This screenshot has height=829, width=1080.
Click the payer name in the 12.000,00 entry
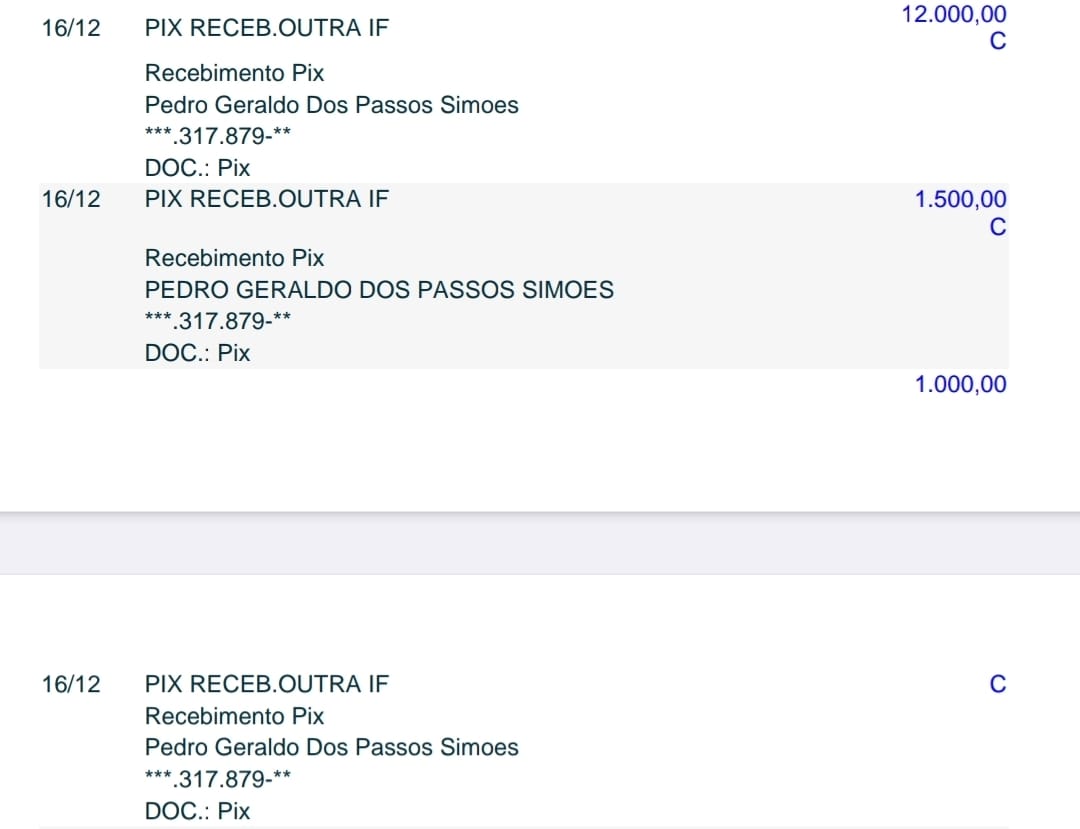tap(331, 105)
